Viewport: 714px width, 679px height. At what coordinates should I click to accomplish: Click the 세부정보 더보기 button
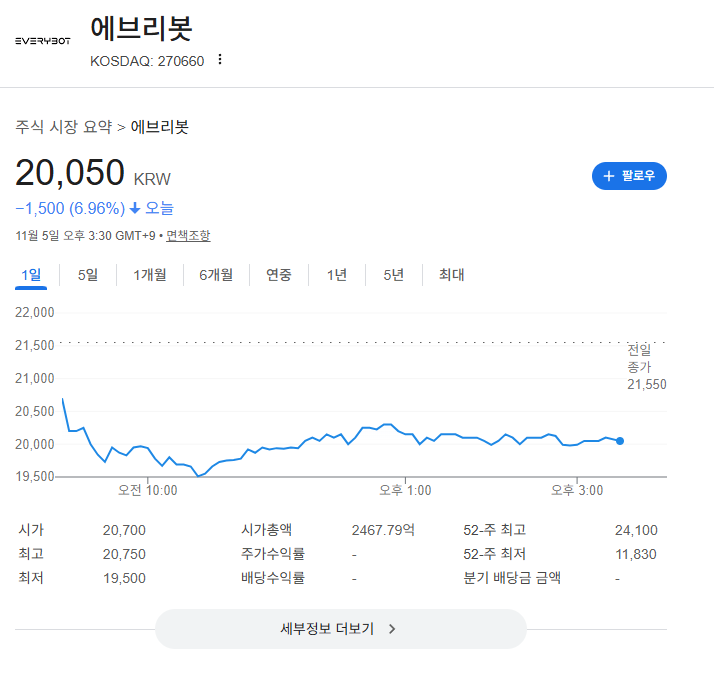point(341,629)
